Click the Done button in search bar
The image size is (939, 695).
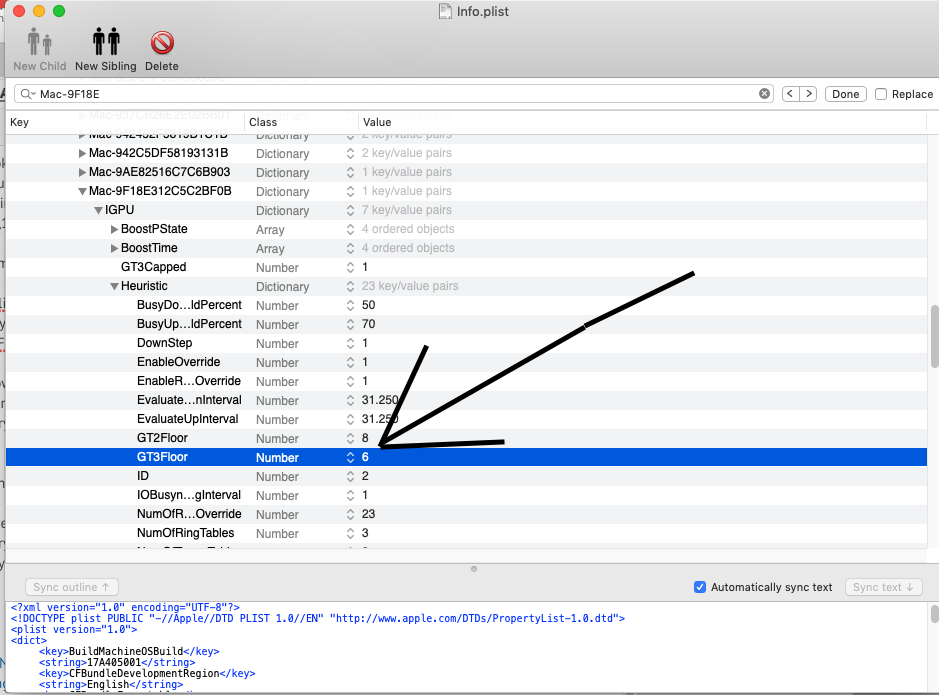point(845,94)
